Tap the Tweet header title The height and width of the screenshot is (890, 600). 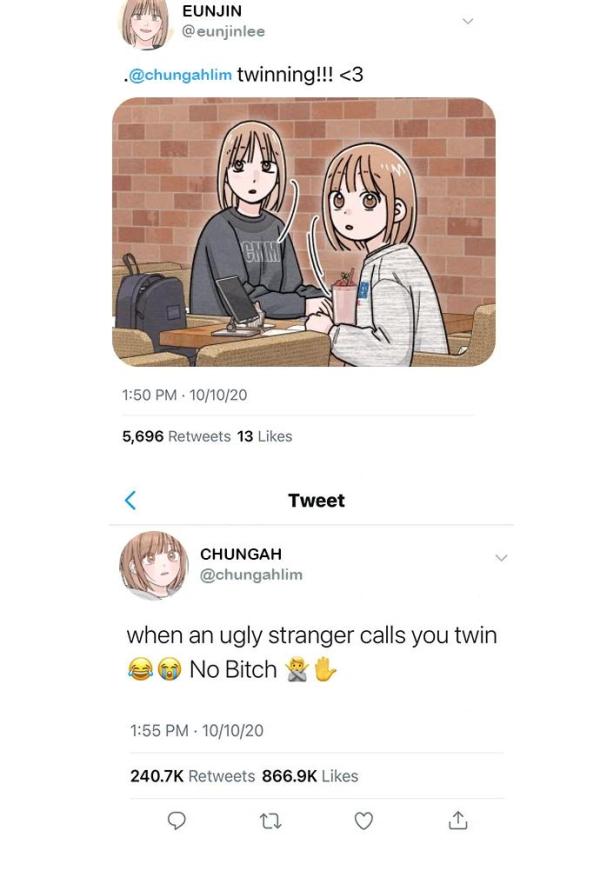click(x=316, y=501)
